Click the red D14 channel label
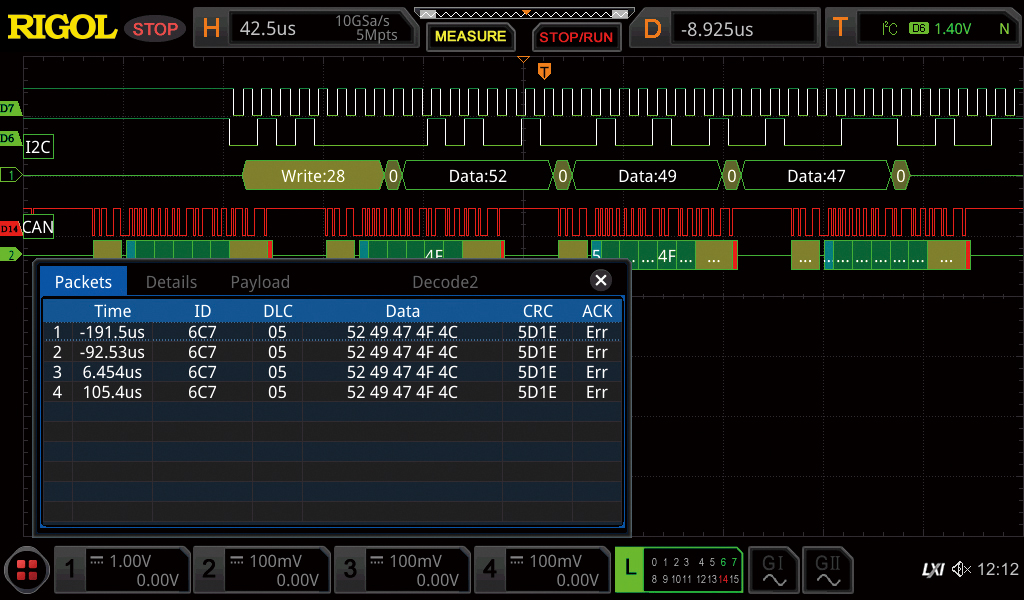This screenshot has height=600, width=1024. point(10,229)
